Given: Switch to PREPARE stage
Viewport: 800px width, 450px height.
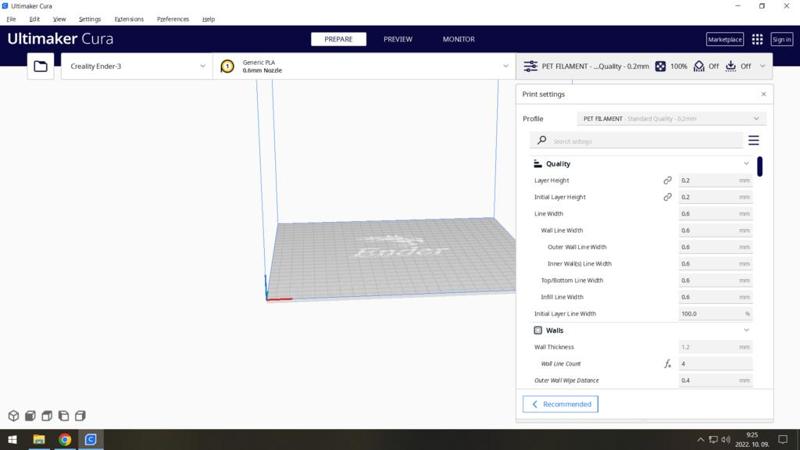Looking at the screenshot, I should coord(338,39).
